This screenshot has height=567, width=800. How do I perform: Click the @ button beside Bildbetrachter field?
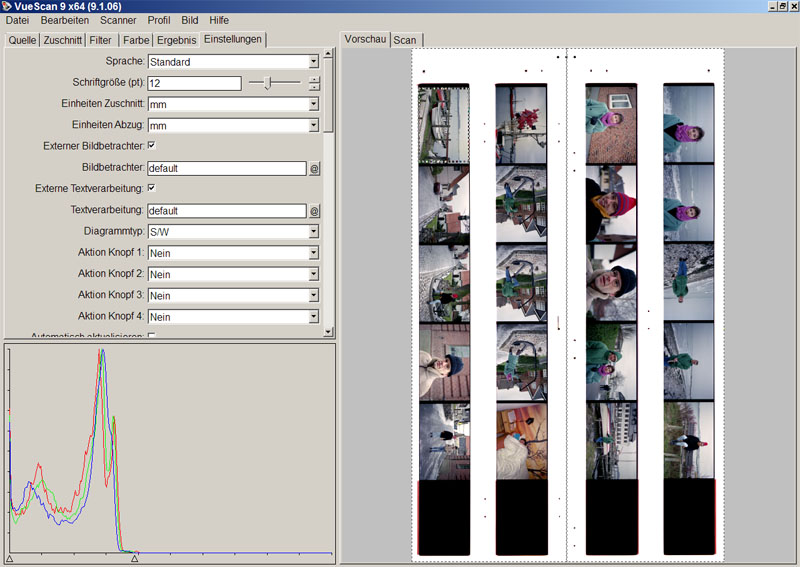click(314, 169)
